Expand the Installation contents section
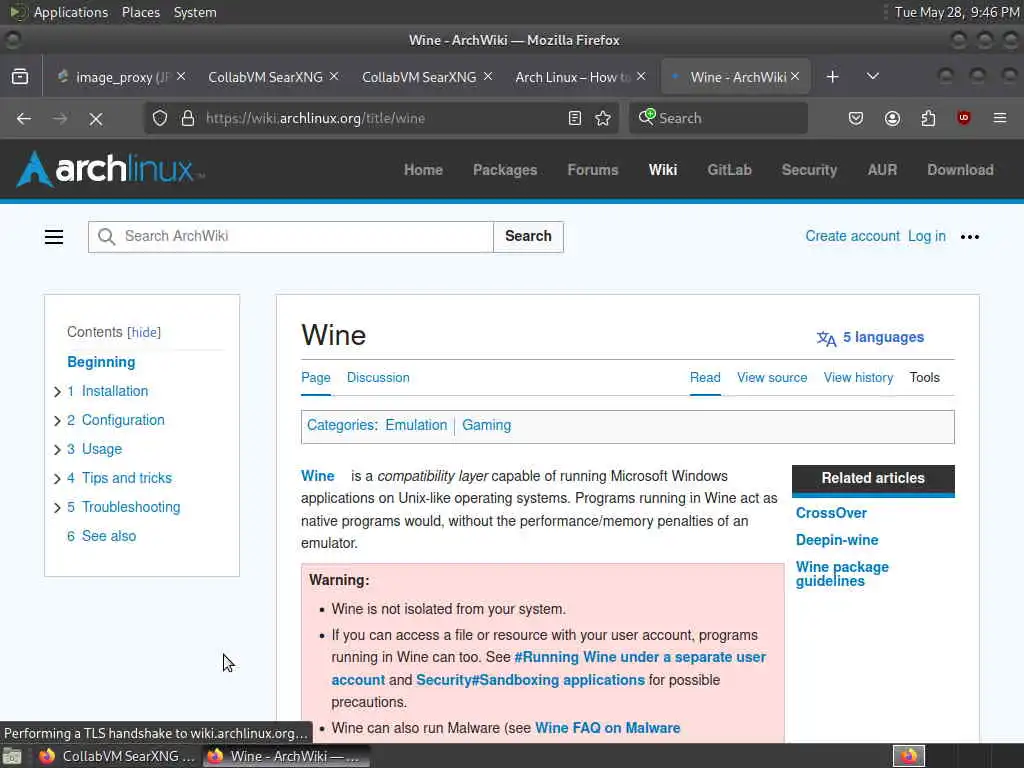 (57, 392)
